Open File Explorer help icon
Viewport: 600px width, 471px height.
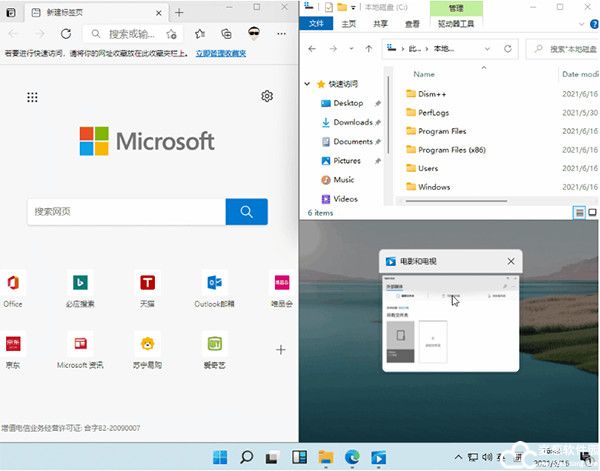click(595, 24)
